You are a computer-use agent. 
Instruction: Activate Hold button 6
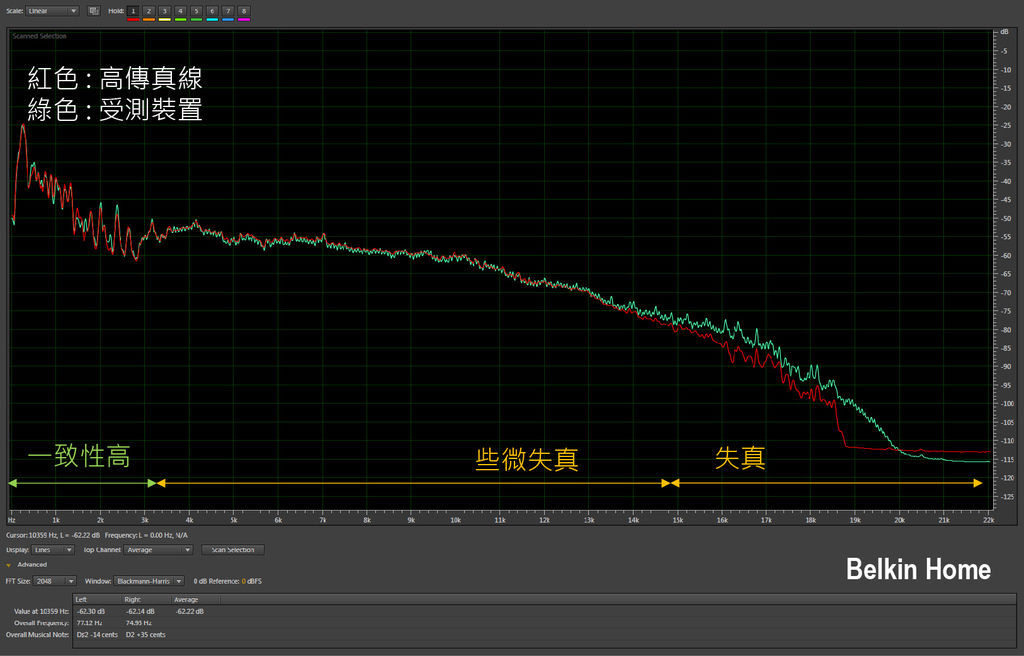212,11
